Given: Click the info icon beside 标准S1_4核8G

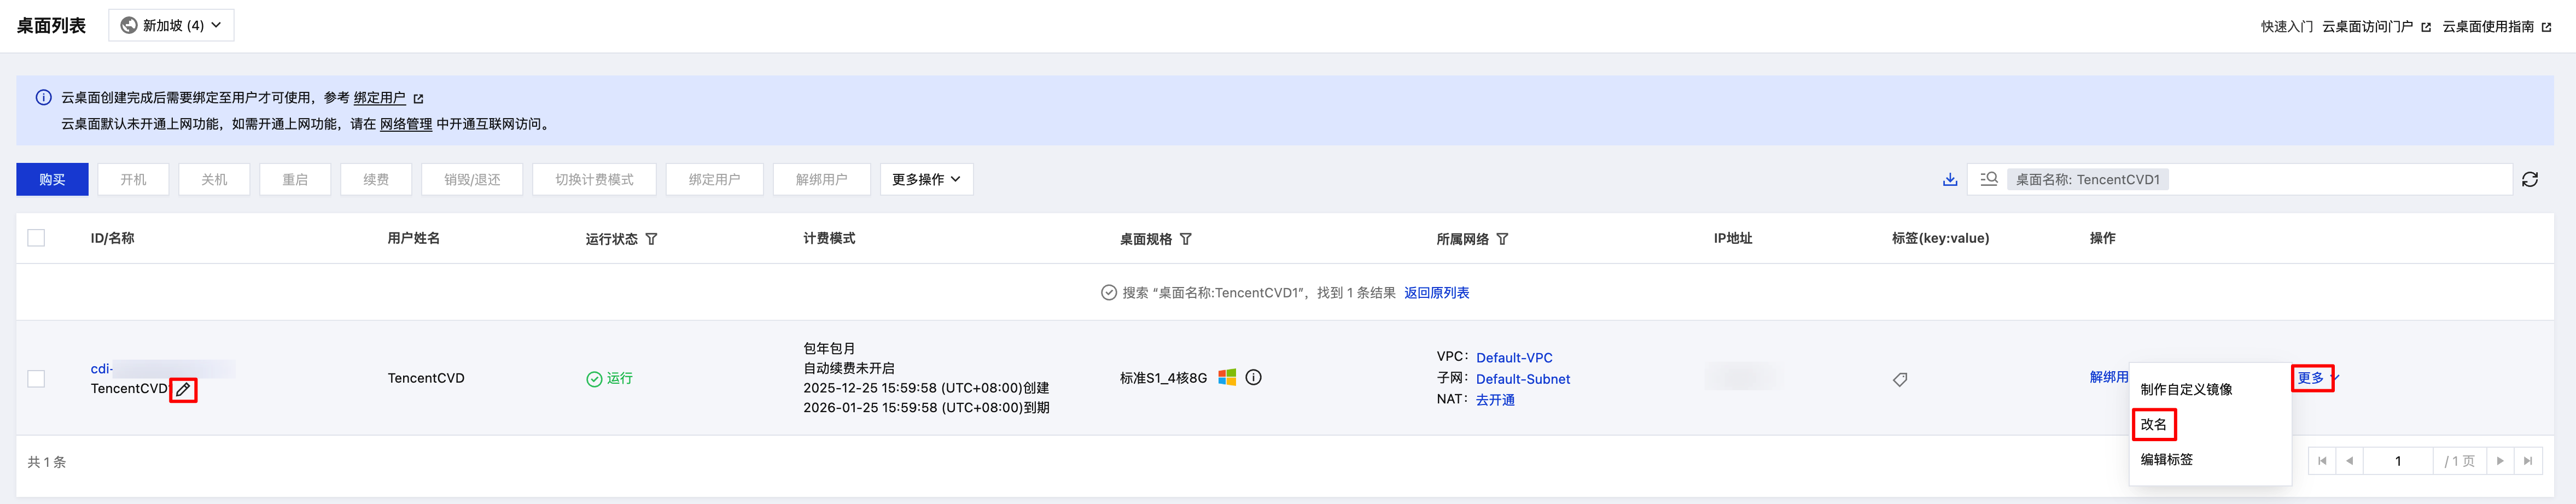Looking at the screenshot, I should coord(1253,378).
